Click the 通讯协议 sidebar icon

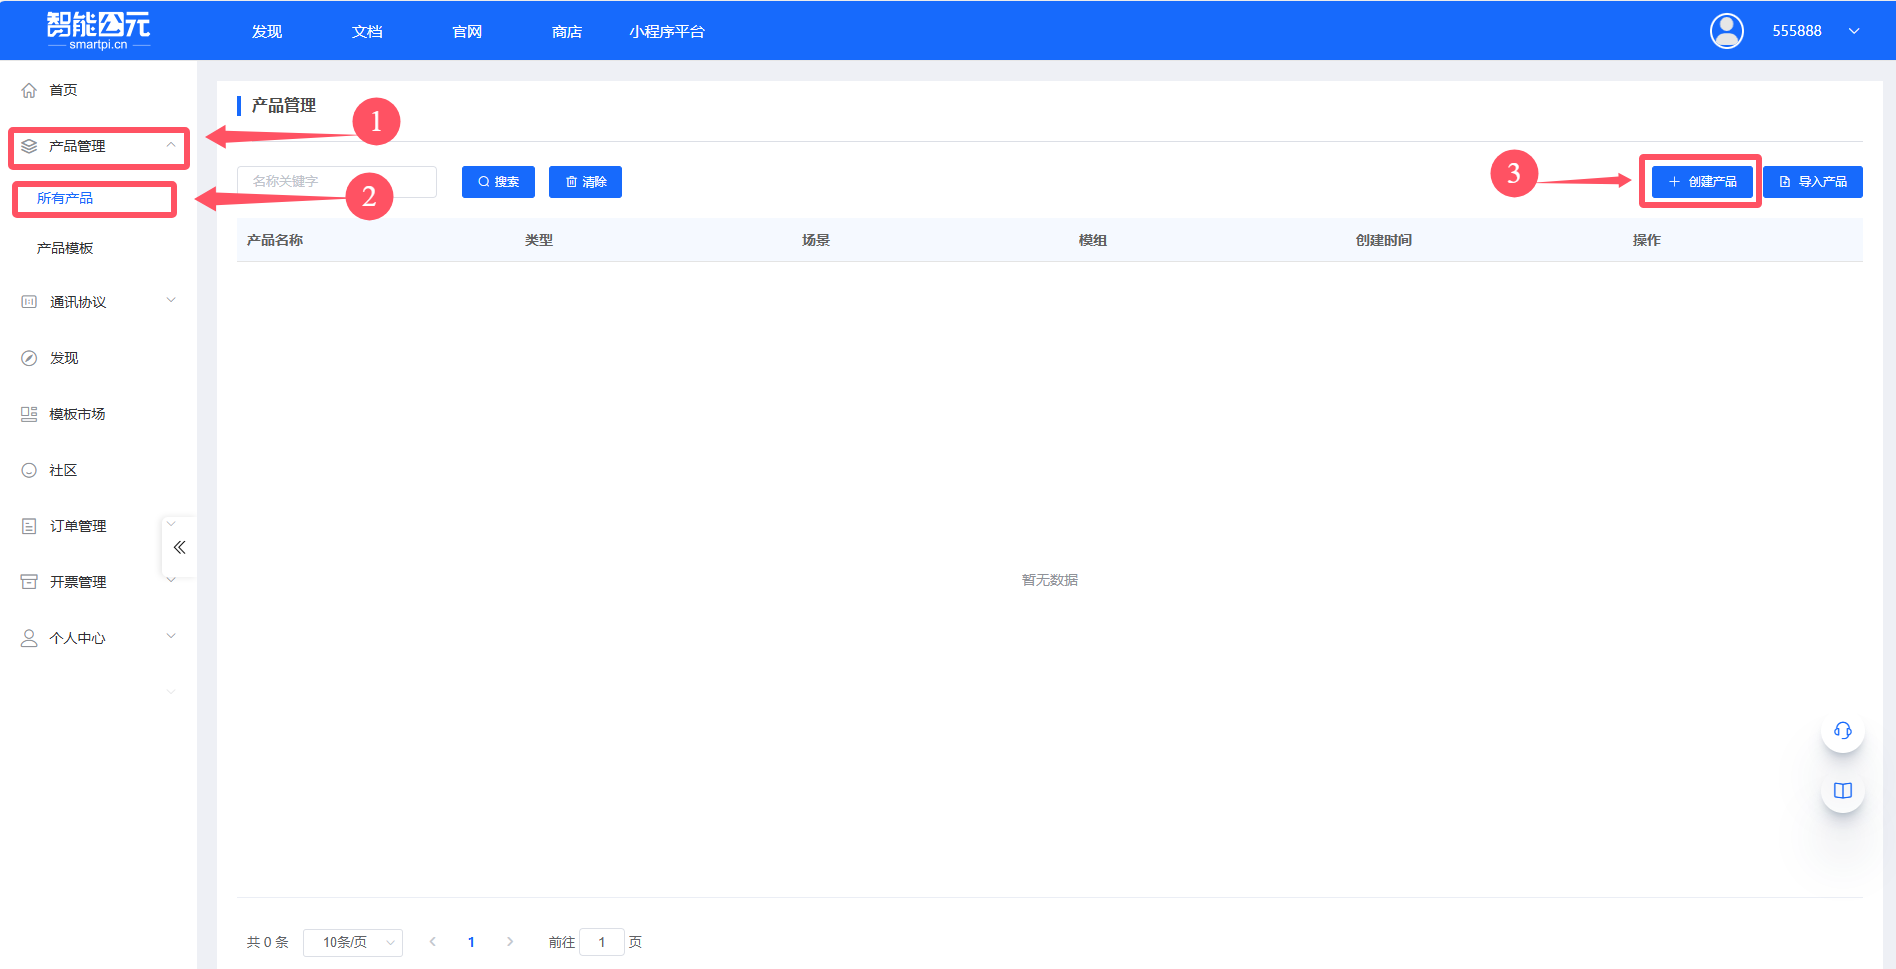[x=29, y=302]
